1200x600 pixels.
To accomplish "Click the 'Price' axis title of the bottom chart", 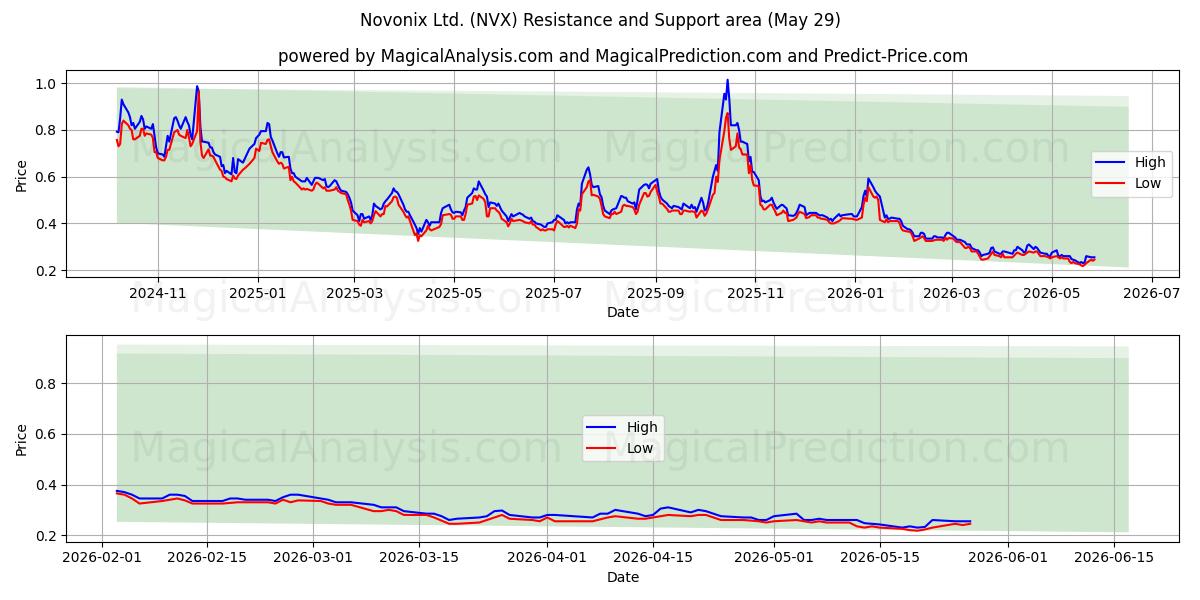I will pos(22,440).
